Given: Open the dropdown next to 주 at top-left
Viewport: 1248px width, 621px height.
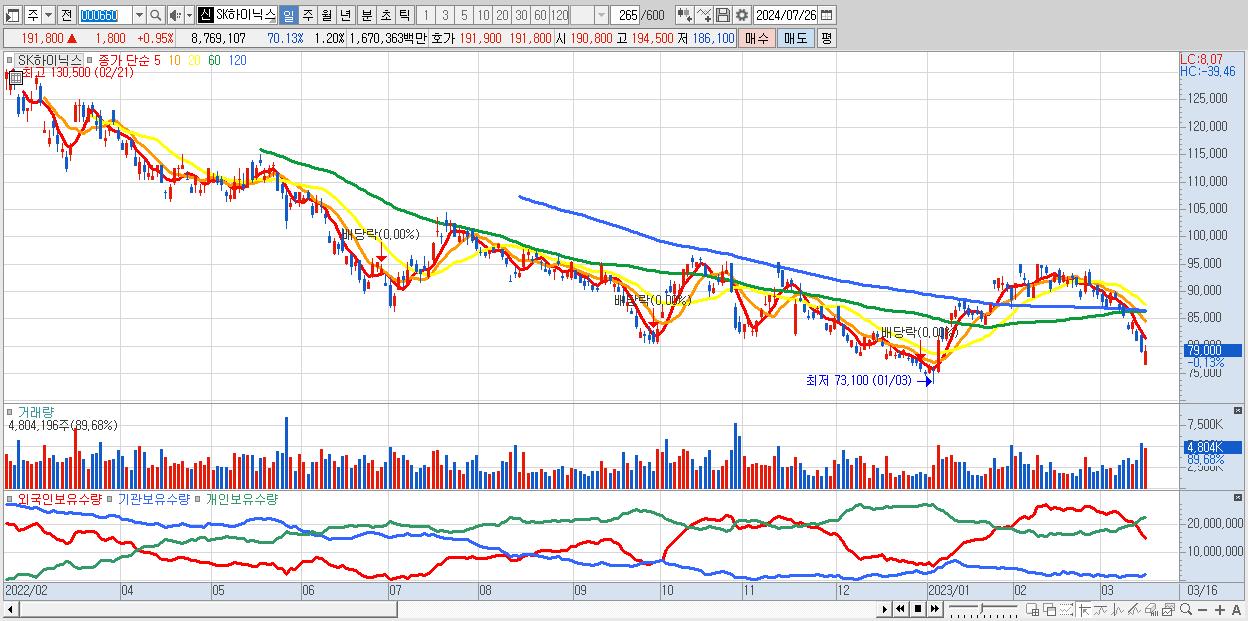Looking at the screenshot, I should (x=48, y=15).
